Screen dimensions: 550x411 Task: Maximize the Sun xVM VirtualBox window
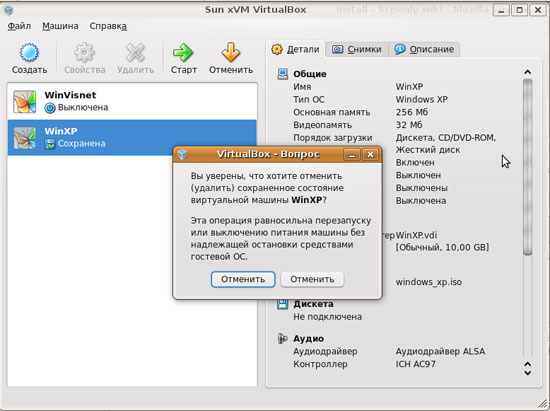(x=519, y=10)
